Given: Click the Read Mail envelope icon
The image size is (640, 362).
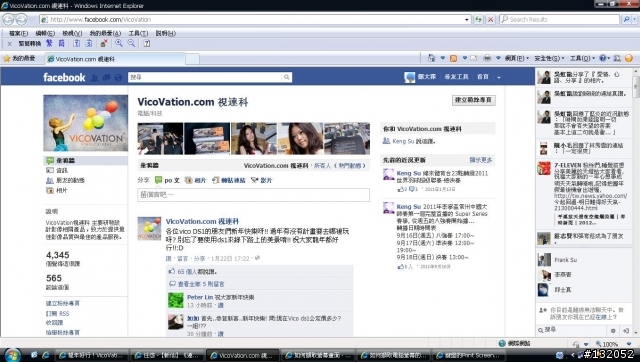Looking at the screenshot, I should (x=473, y=58).
